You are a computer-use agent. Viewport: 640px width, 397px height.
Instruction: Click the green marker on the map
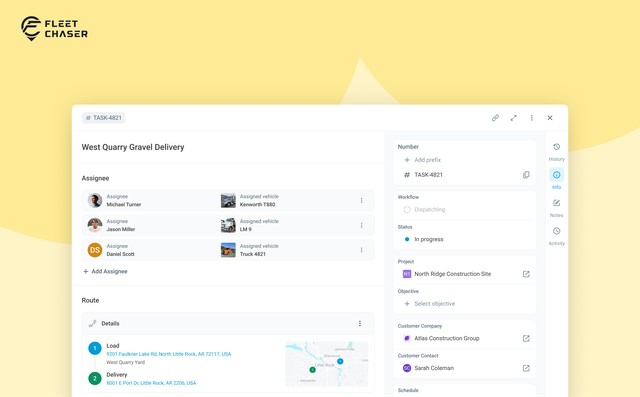[x=312, y=370]
